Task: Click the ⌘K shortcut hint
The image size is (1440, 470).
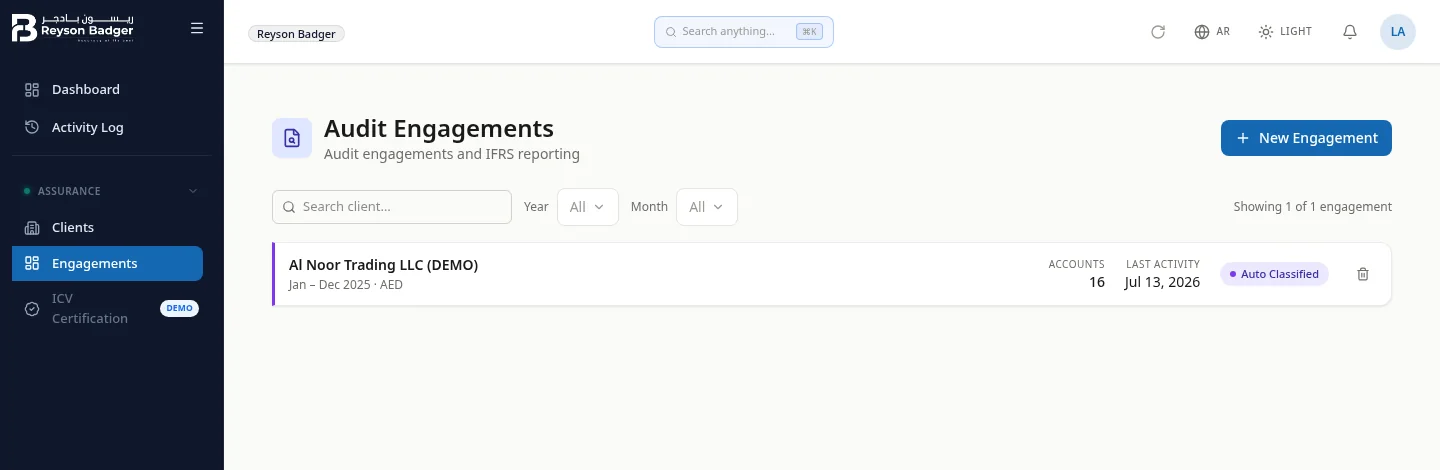Action: [809, 32]
